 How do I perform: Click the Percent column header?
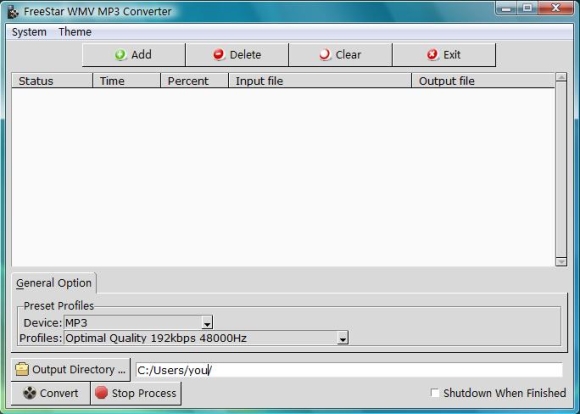(195, 81)
